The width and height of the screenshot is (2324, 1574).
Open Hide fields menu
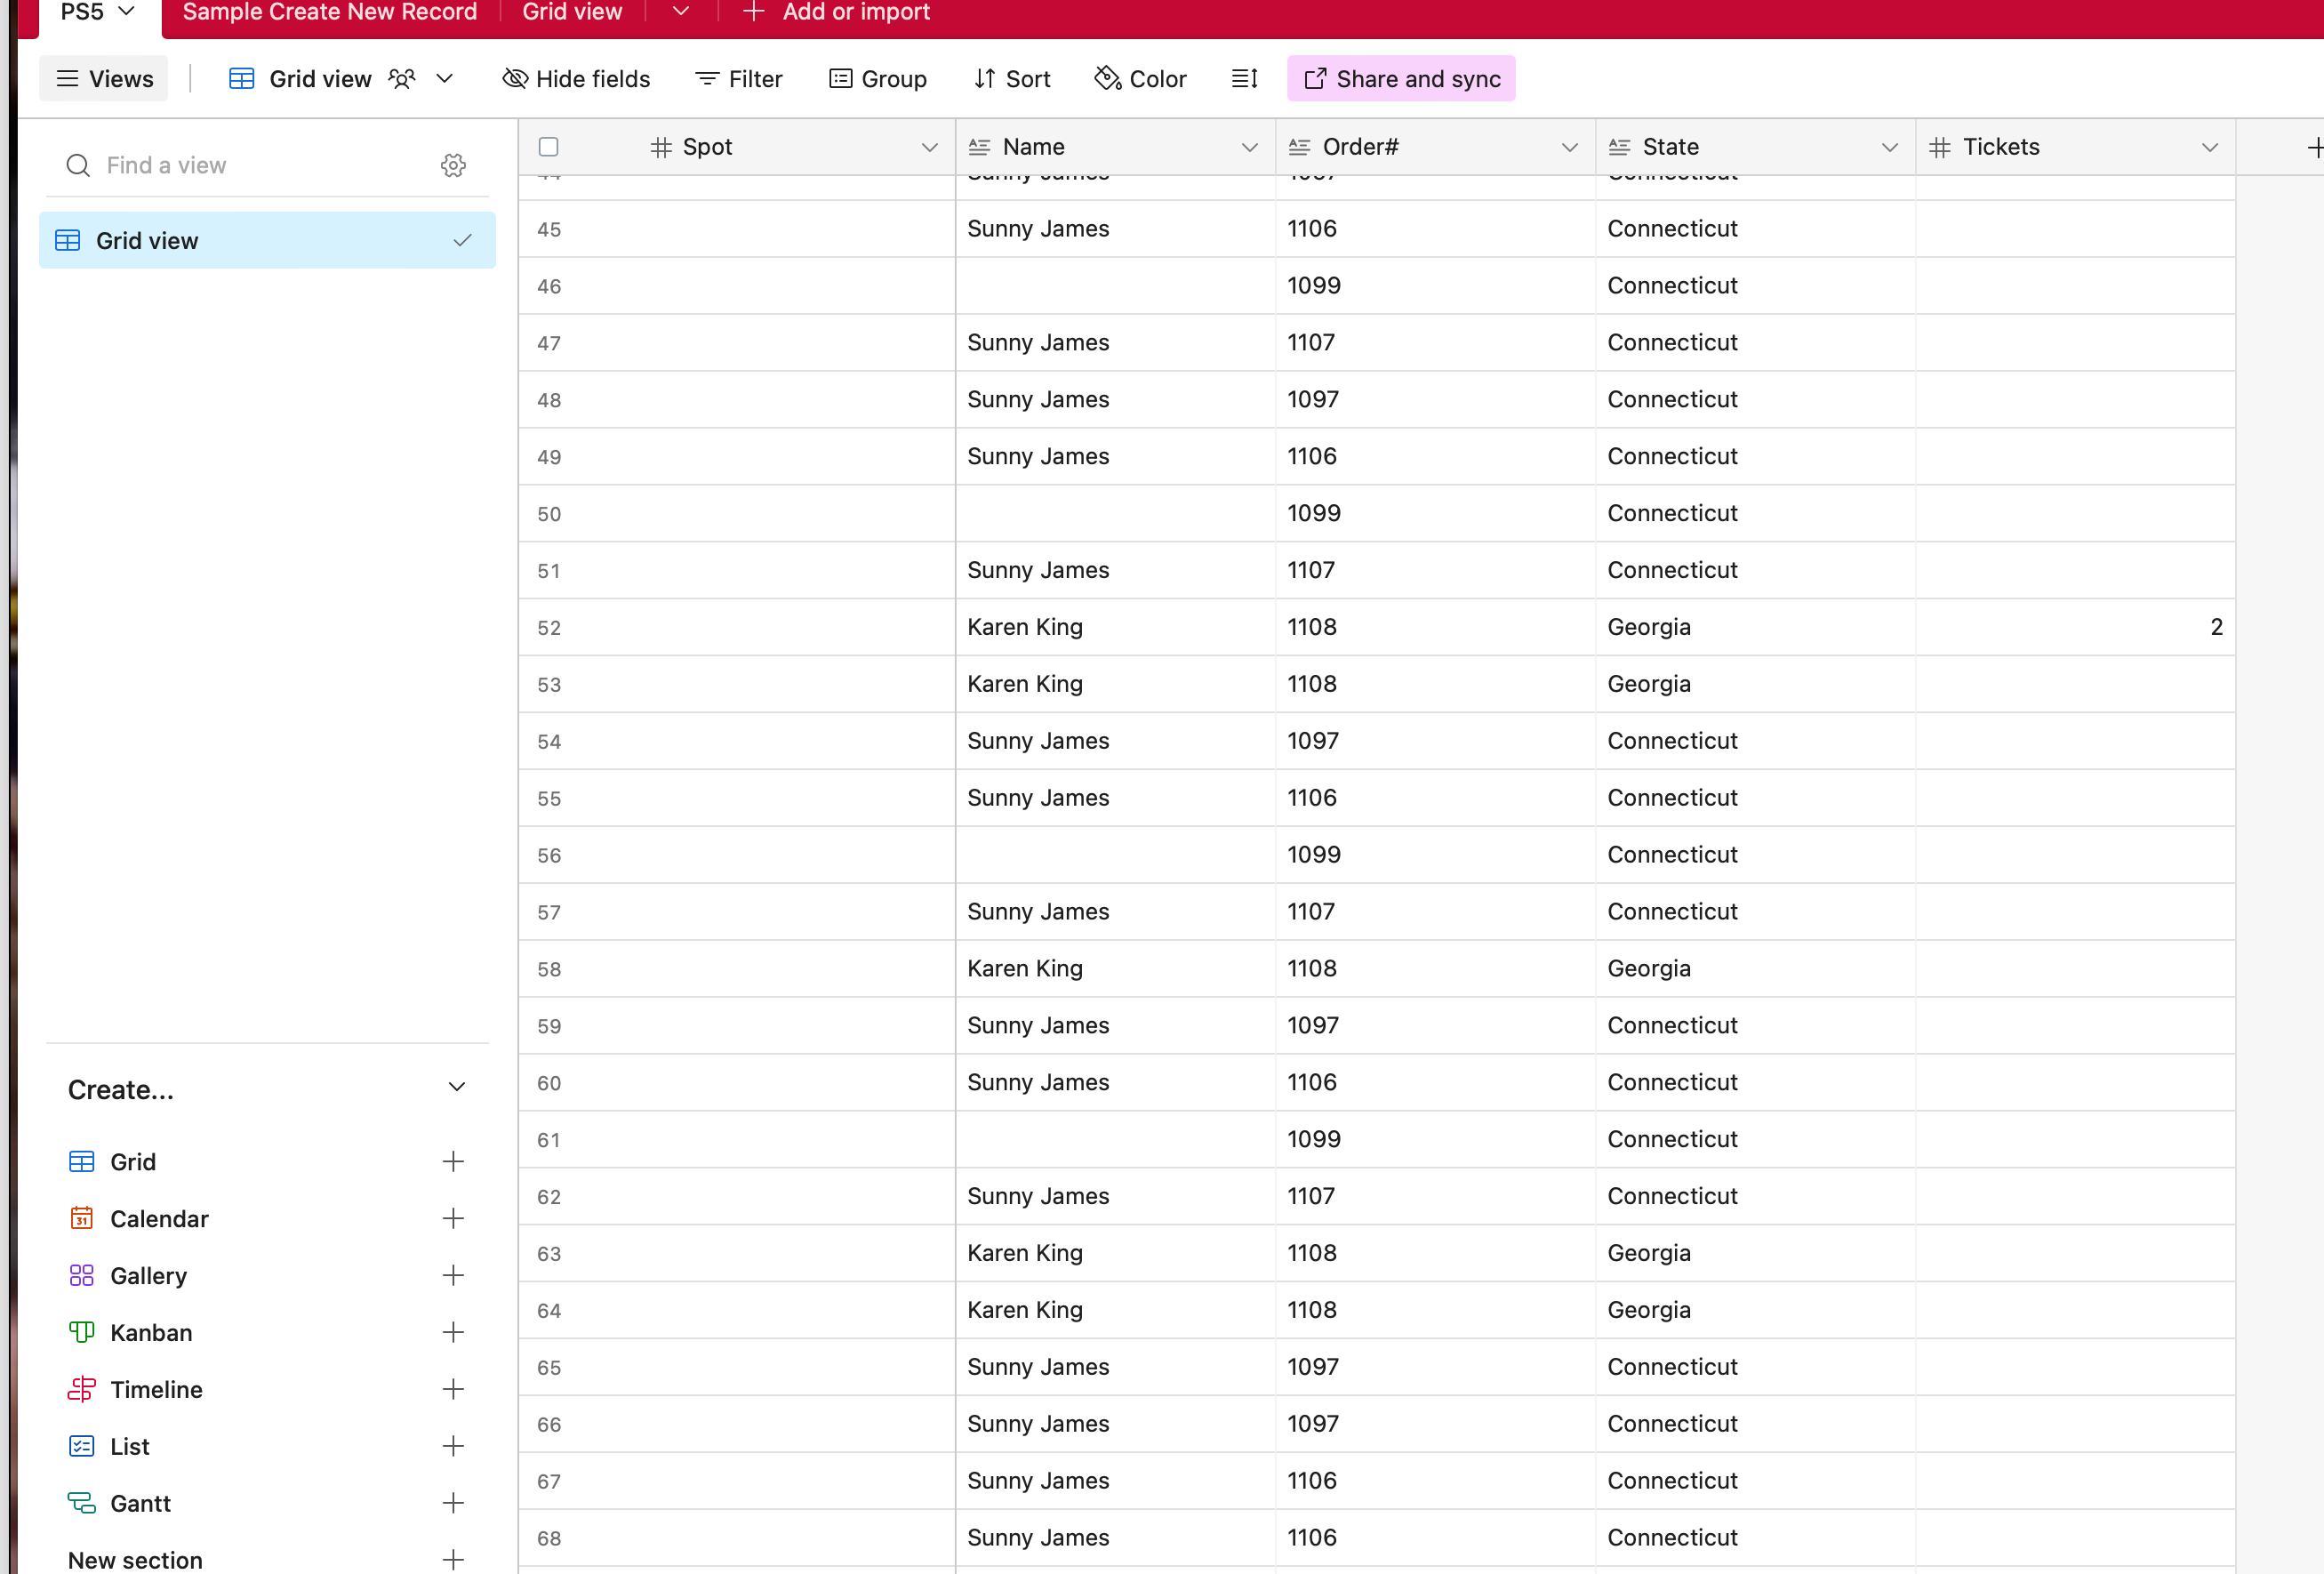click(x=576, y=79)
